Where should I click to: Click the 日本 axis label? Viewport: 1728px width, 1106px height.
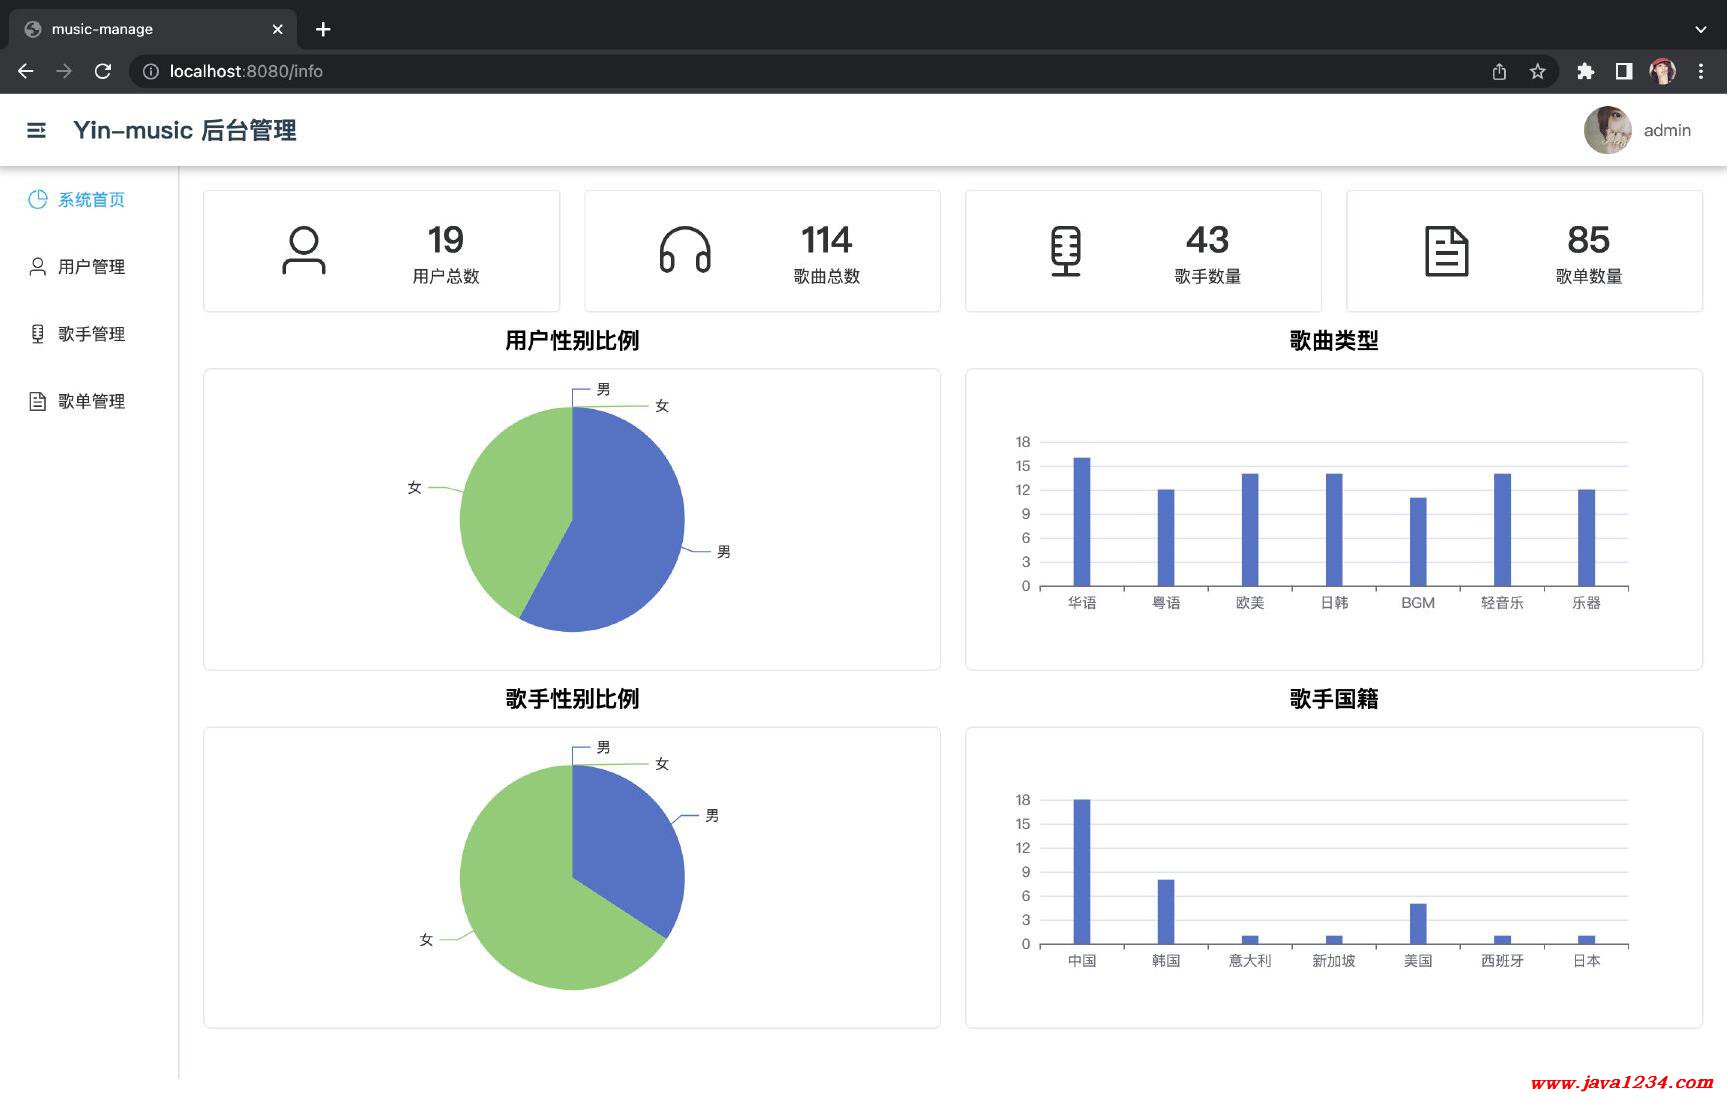1586,960
